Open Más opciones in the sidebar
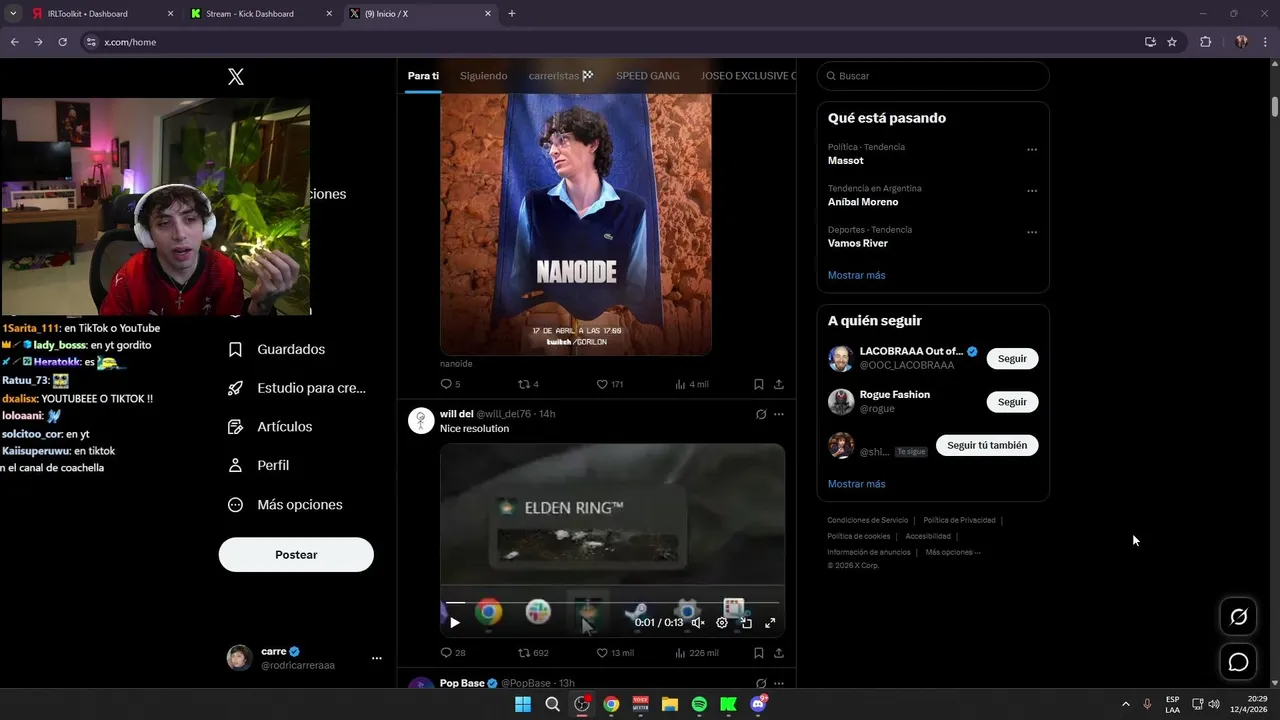The width and height of the screenshot is (1280, 720). 285,505
